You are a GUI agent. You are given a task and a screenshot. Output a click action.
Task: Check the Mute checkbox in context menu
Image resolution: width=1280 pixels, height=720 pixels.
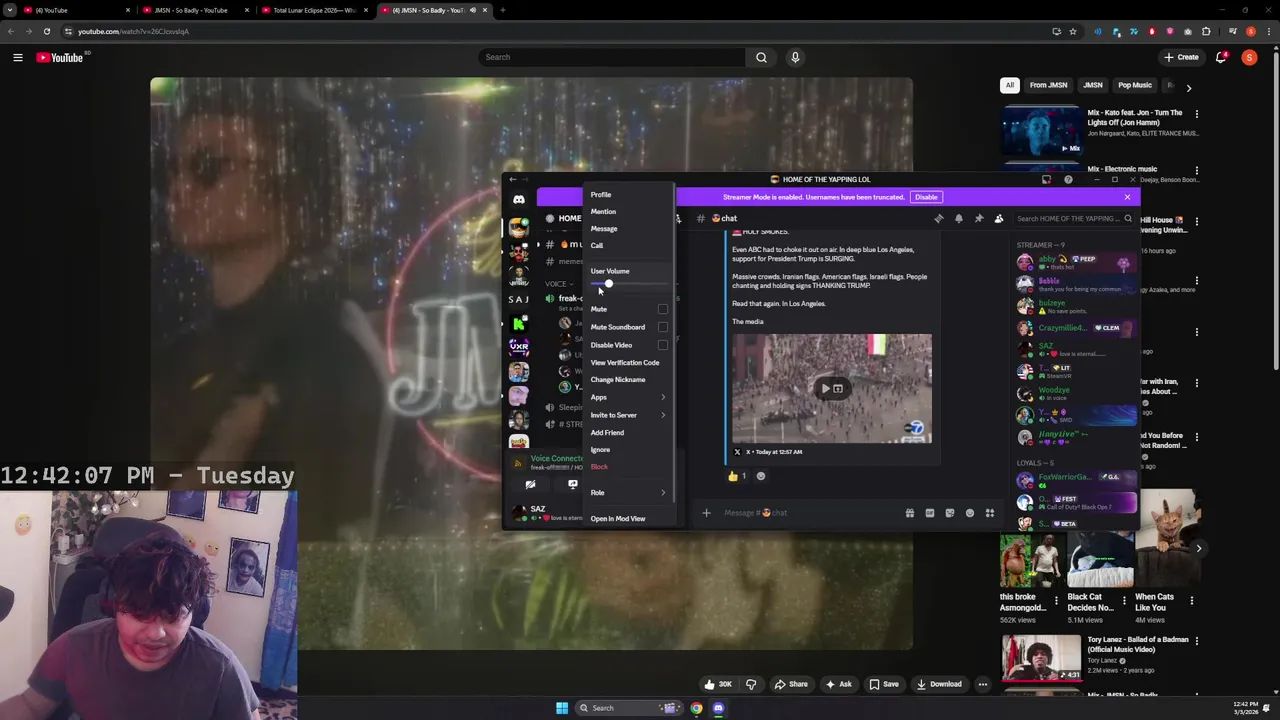pos(662,309)
